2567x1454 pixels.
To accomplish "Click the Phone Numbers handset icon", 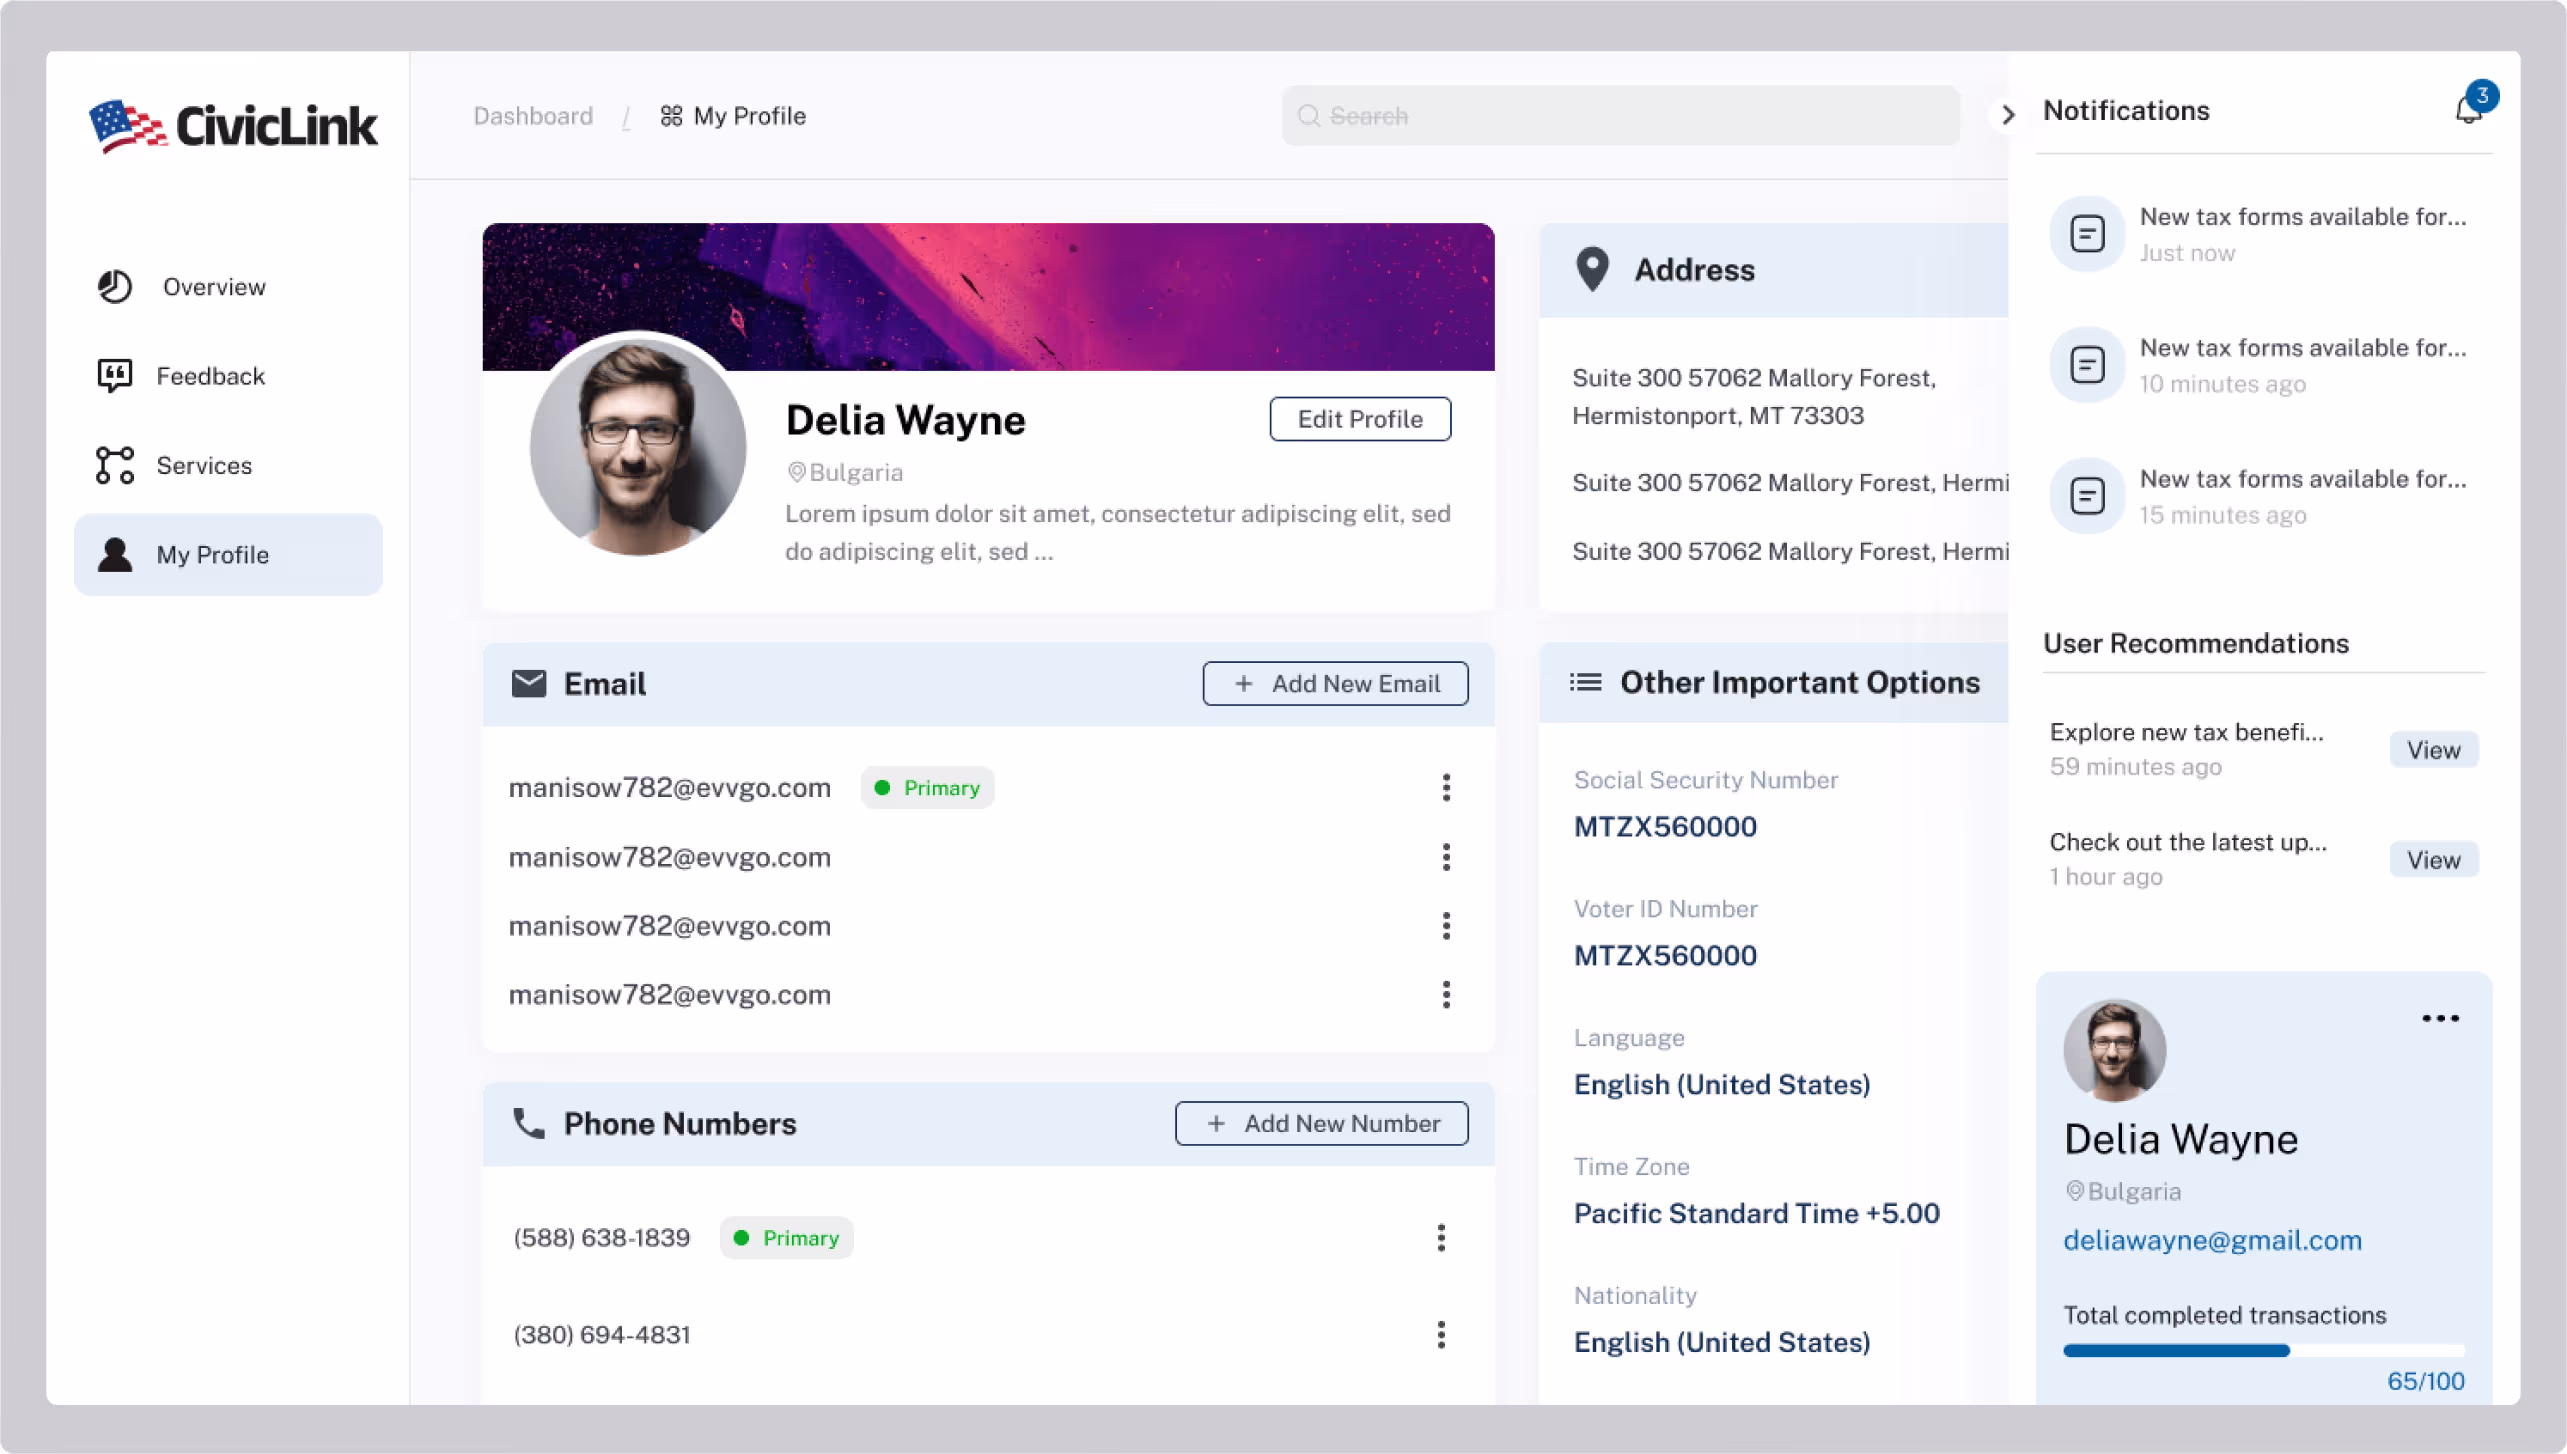I will (x=528, y=1123).
